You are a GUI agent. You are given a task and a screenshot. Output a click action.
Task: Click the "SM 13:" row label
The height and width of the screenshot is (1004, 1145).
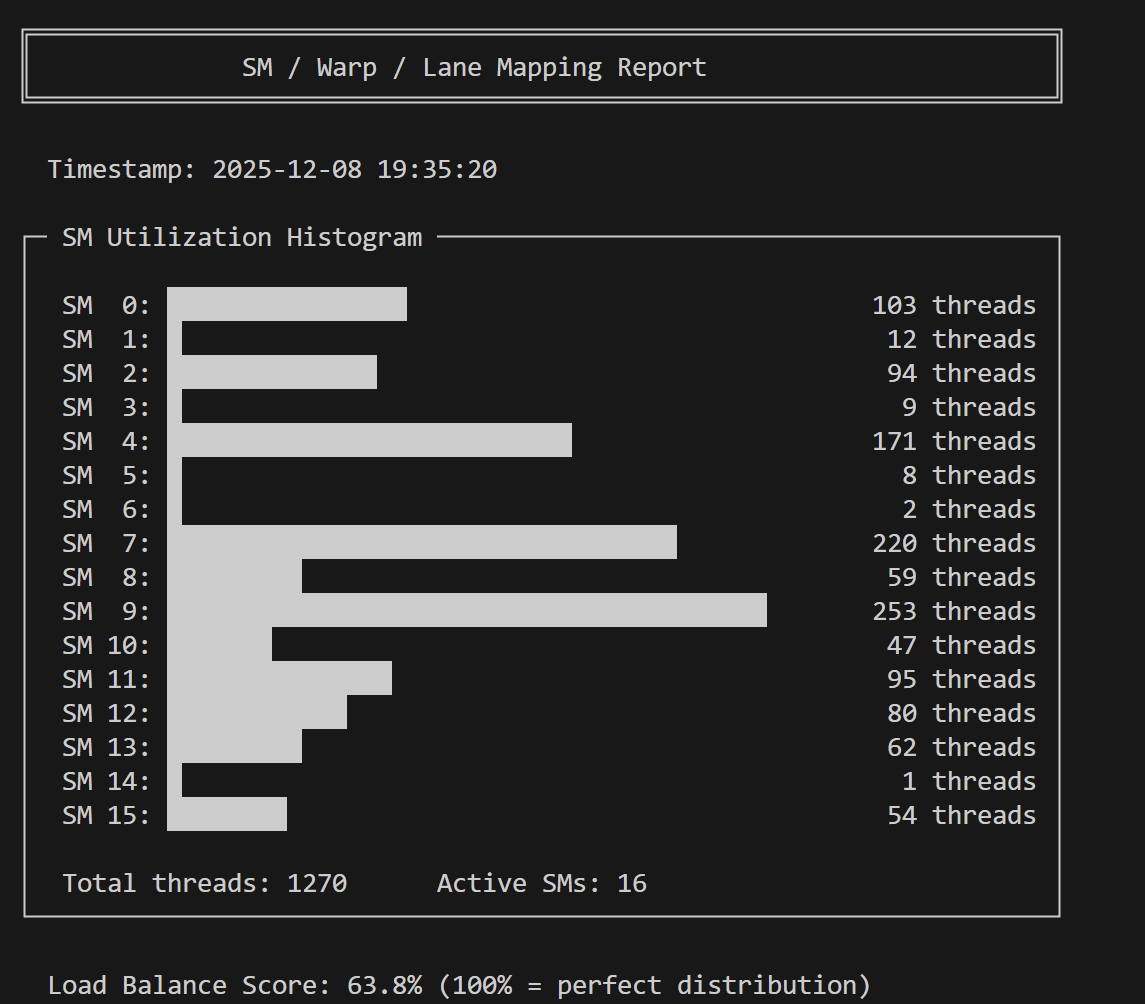106,747
